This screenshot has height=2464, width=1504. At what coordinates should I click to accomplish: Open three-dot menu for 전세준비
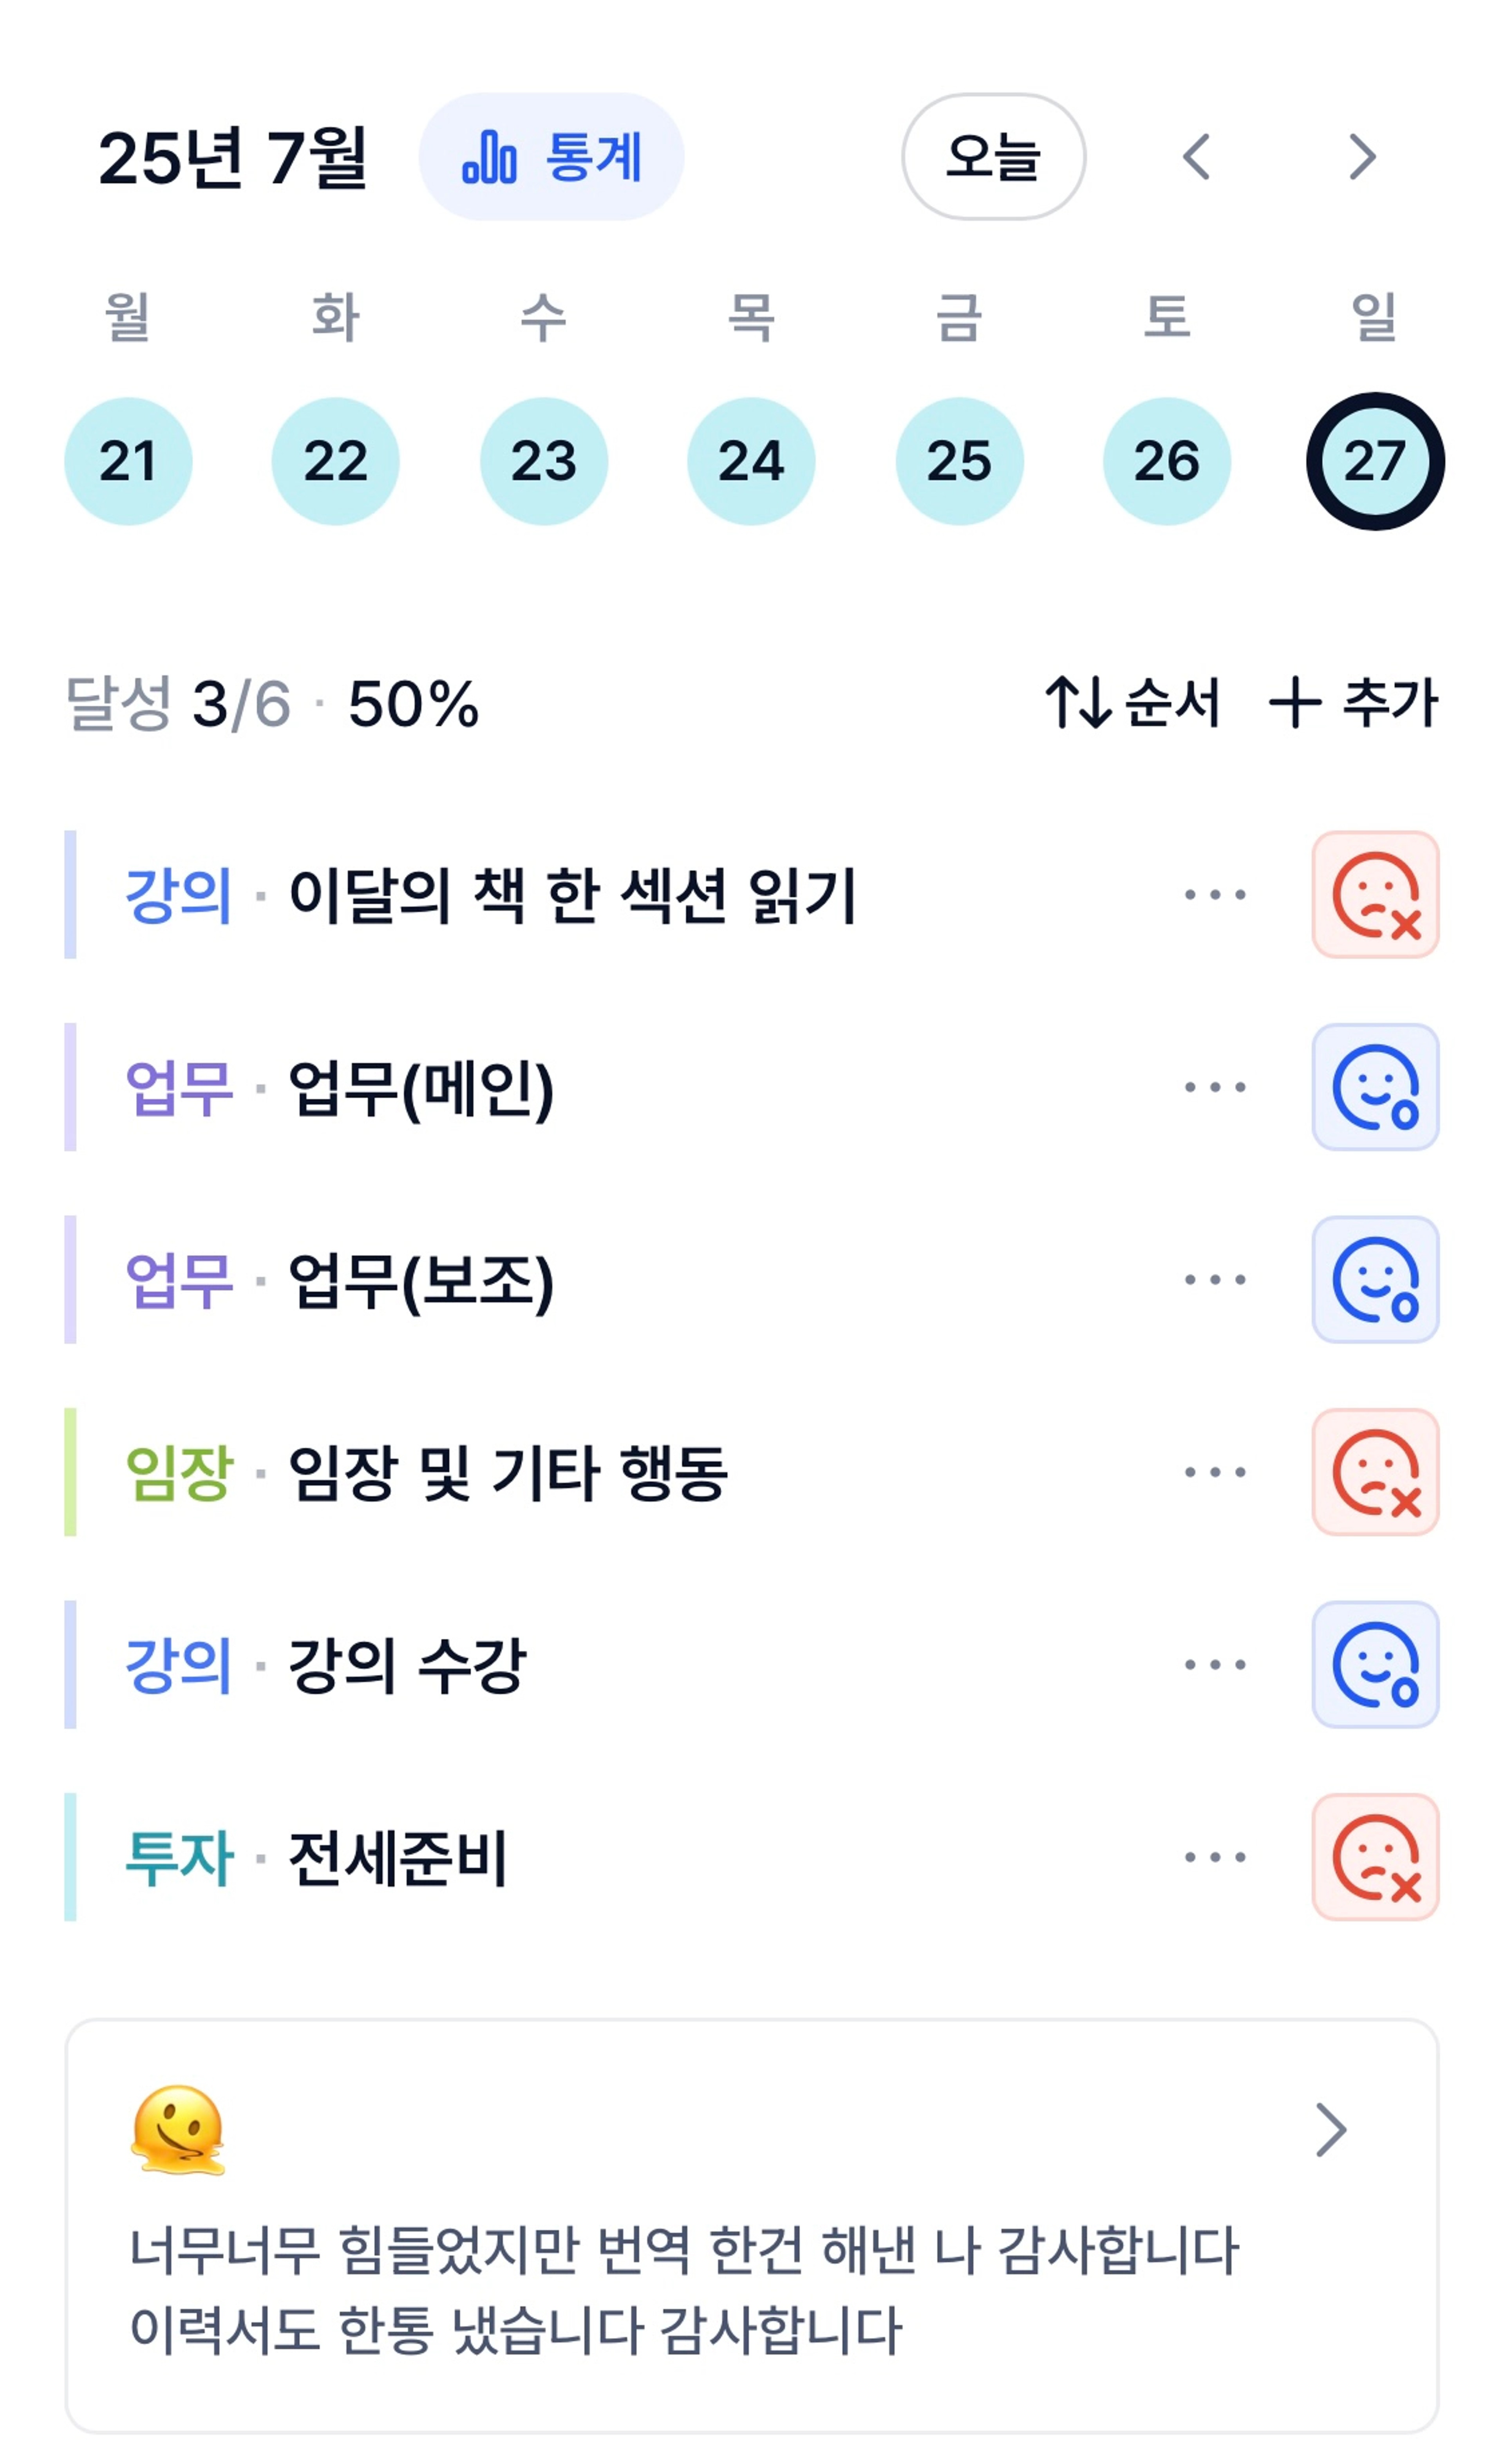[1215, 1857]
